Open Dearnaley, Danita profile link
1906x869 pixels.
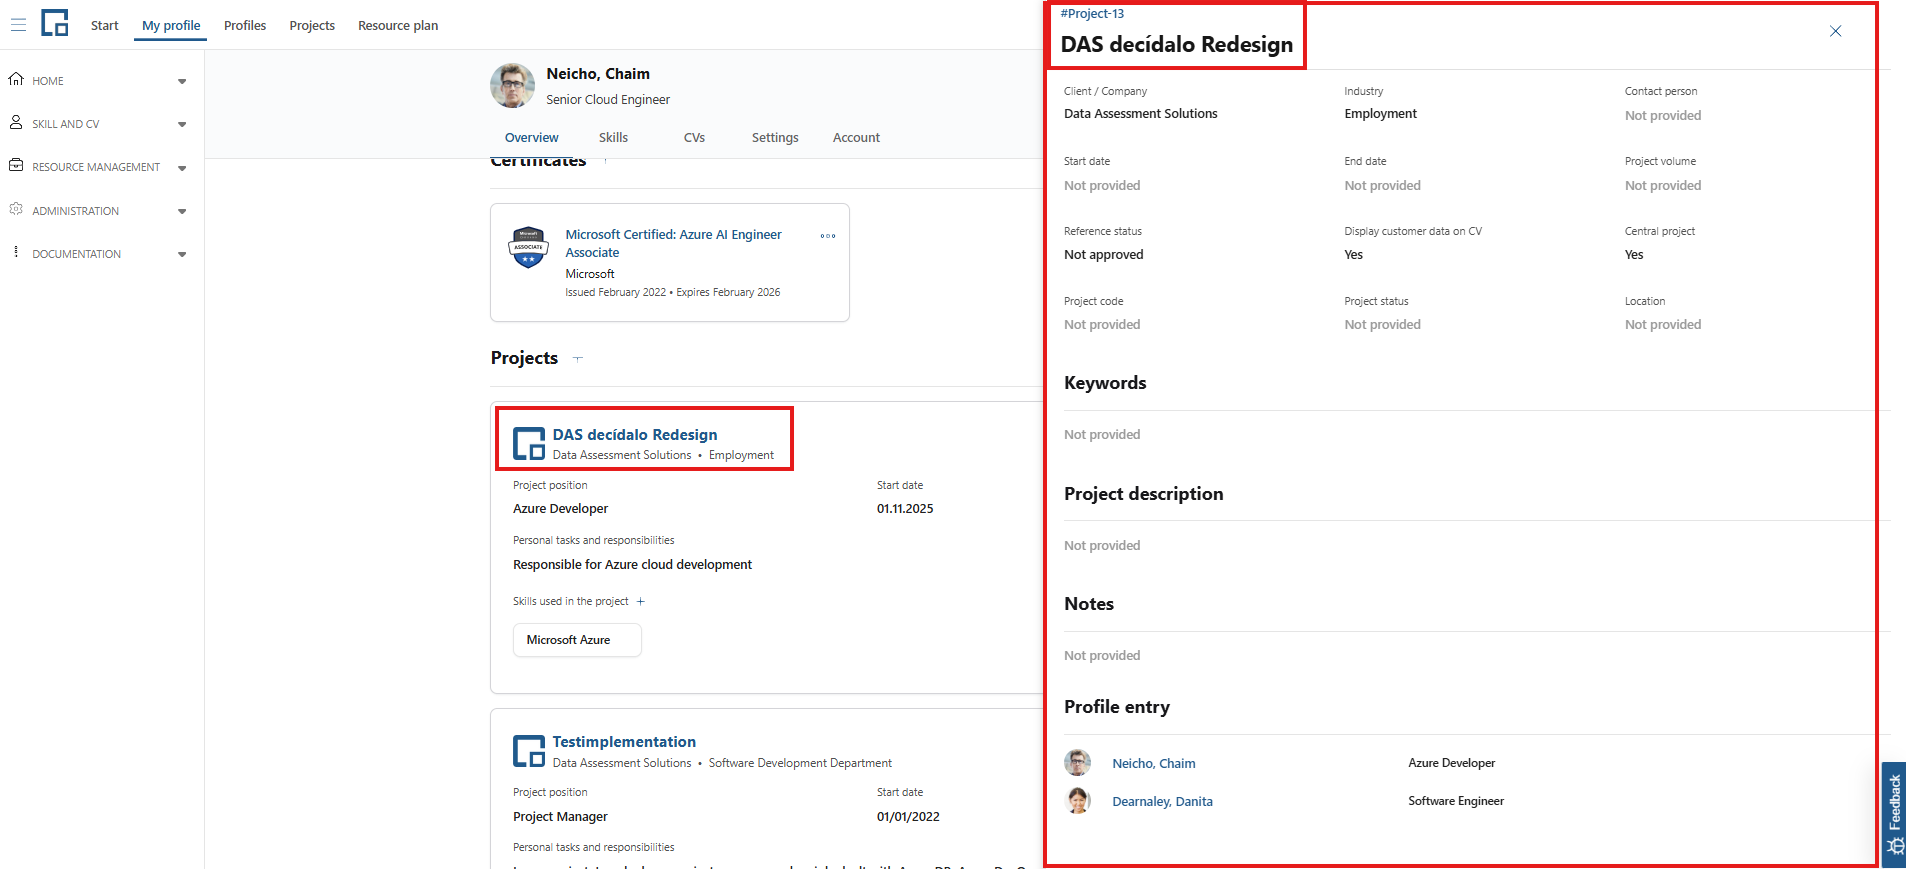tap(1162, 801)
